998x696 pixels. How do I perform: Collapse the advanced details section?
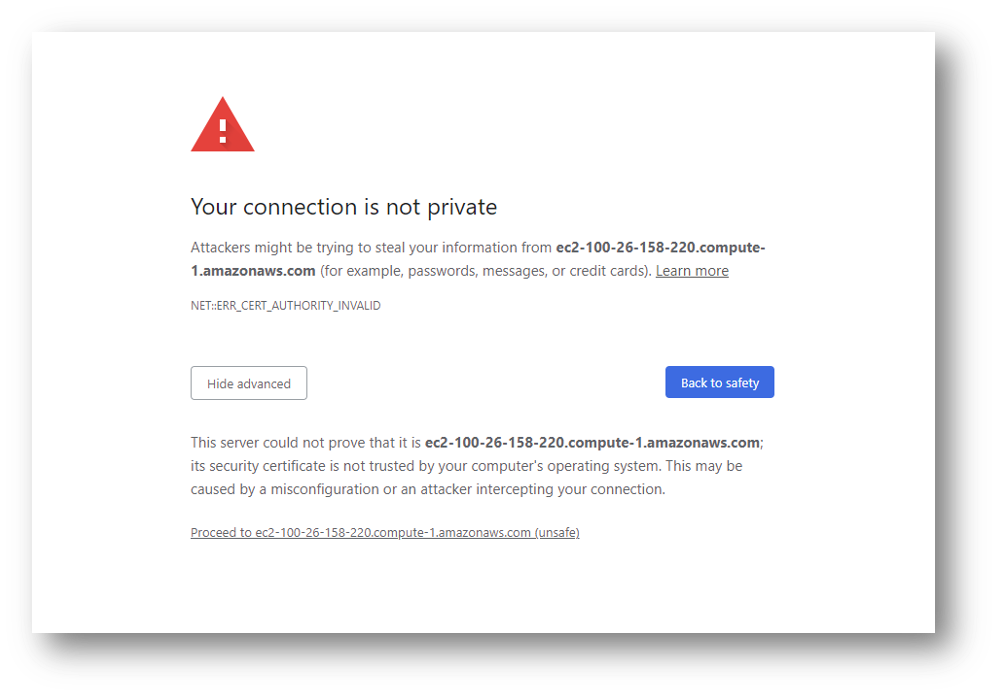248,383
